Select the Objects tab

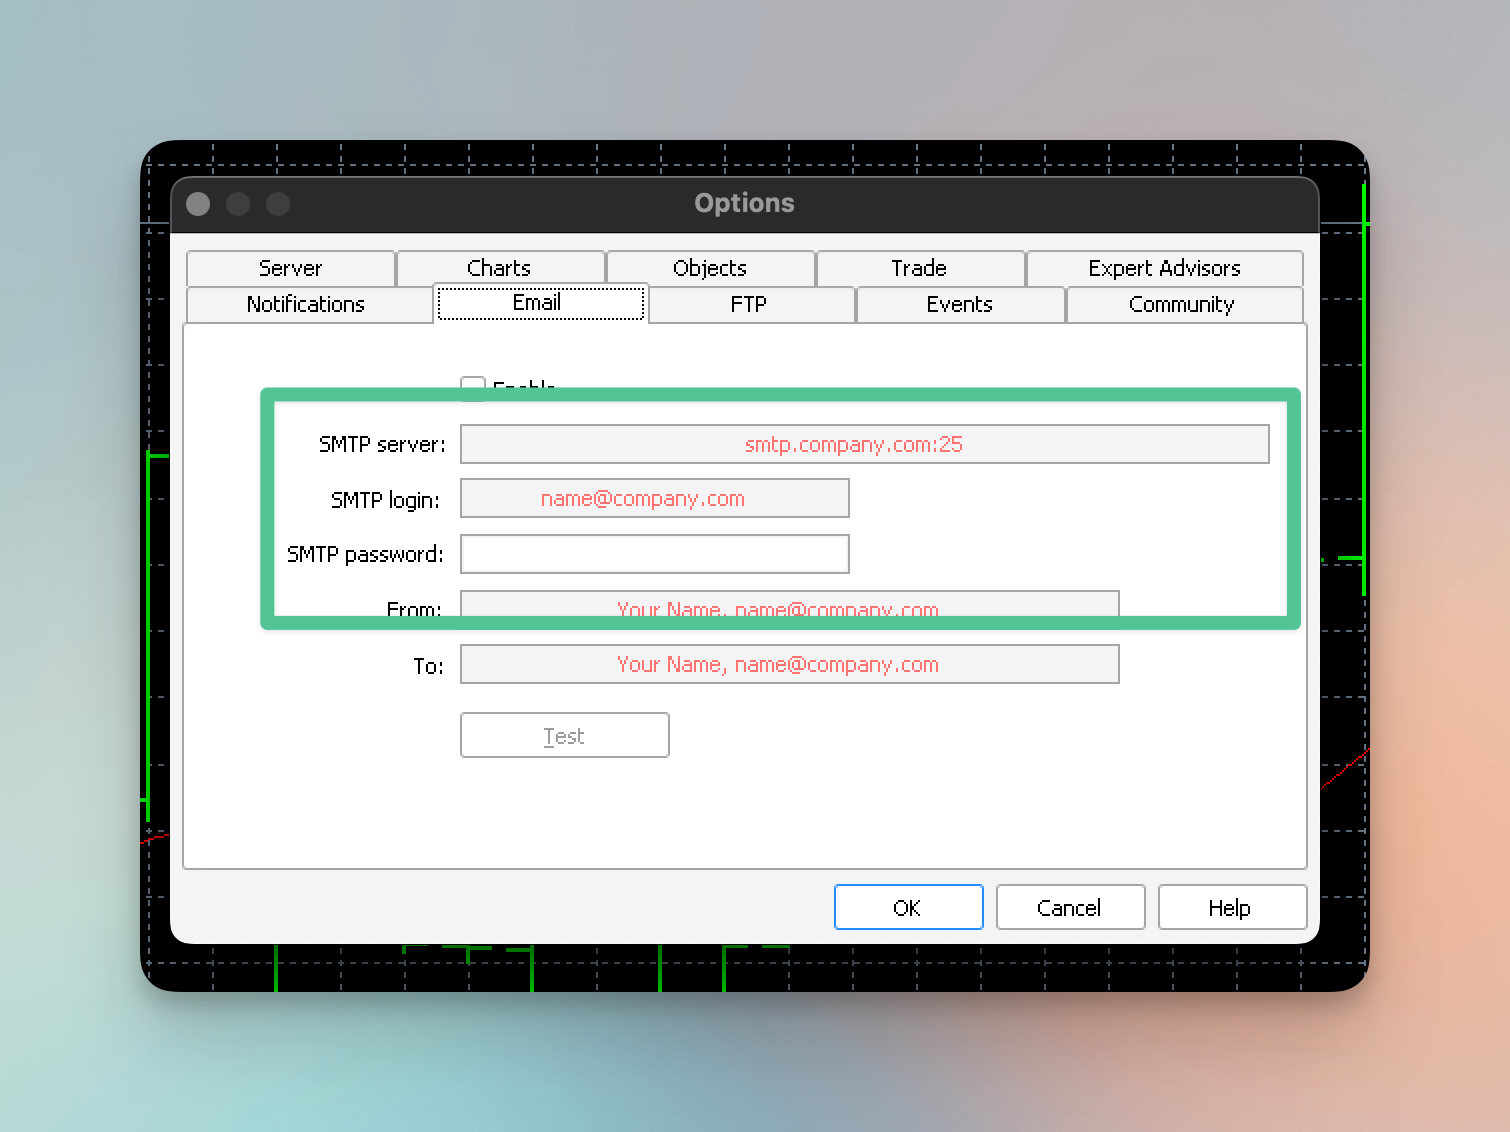710,268
